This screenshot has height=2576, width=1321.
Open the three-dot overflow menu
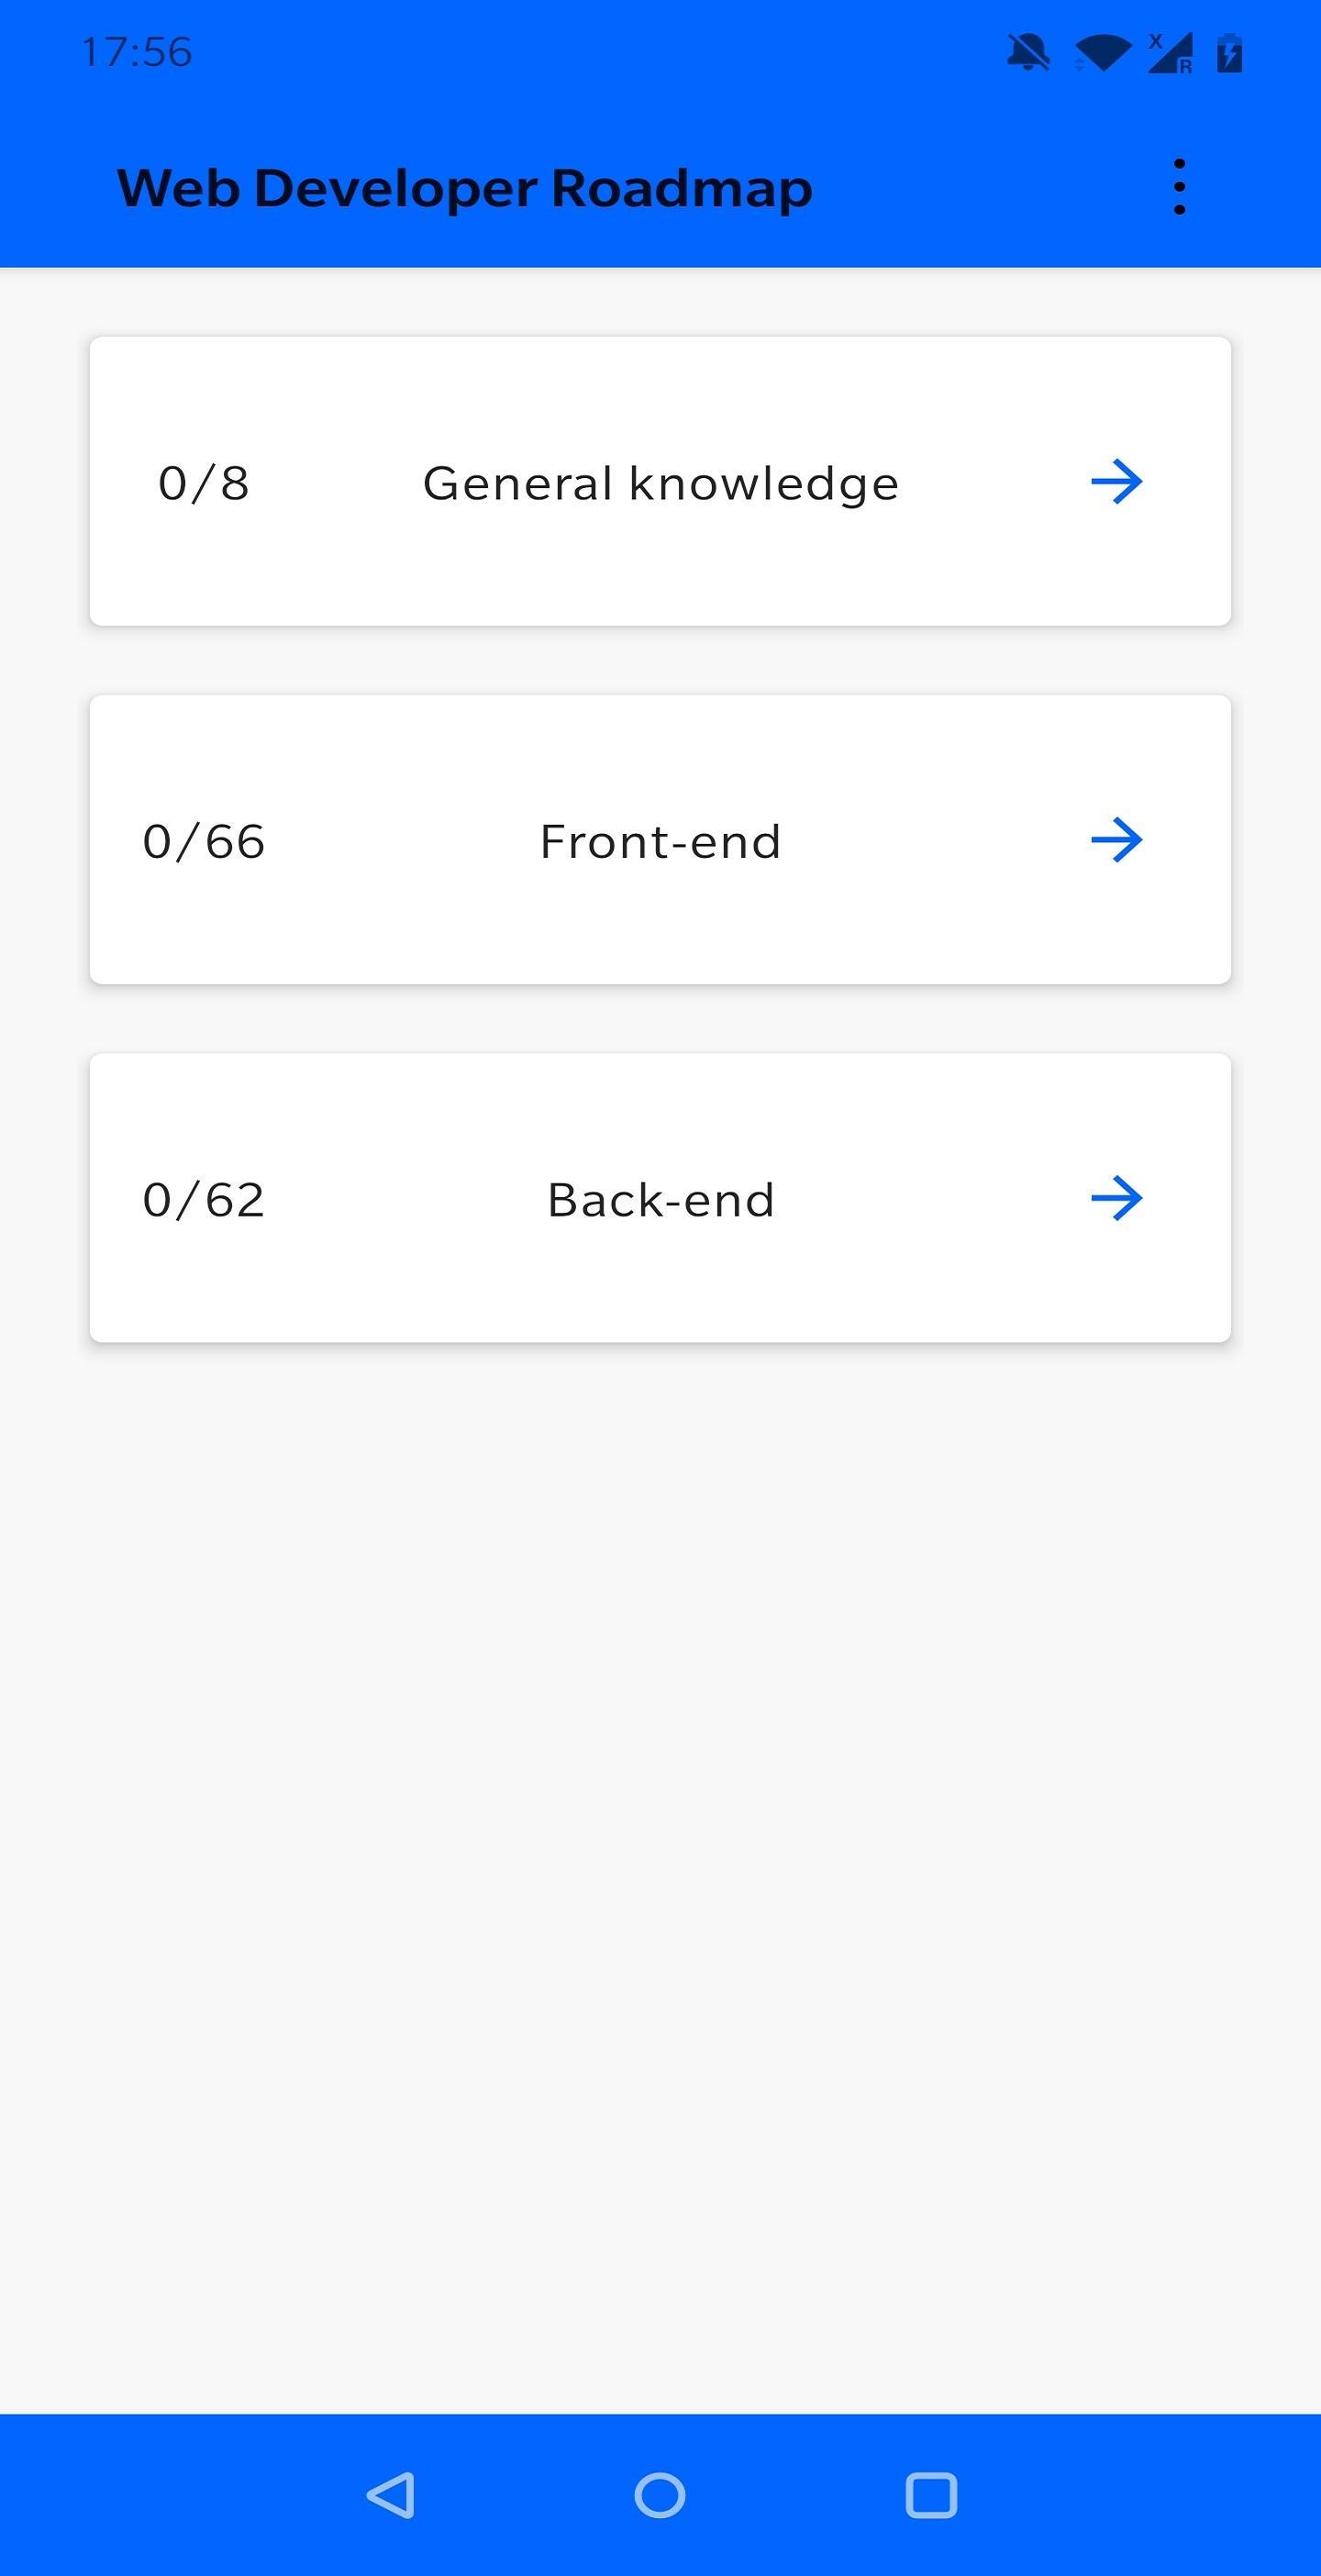point(1179,187)
